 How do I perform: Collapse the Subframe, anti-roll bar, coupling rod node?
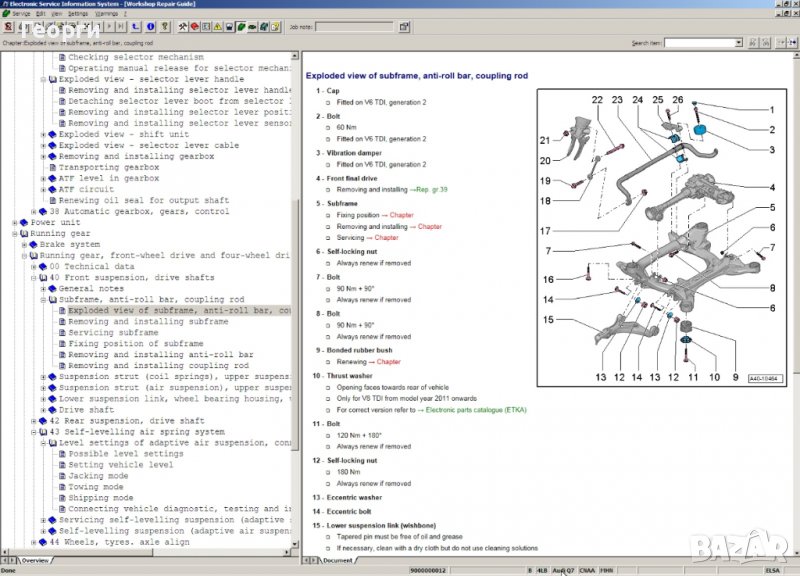[43, 300]
